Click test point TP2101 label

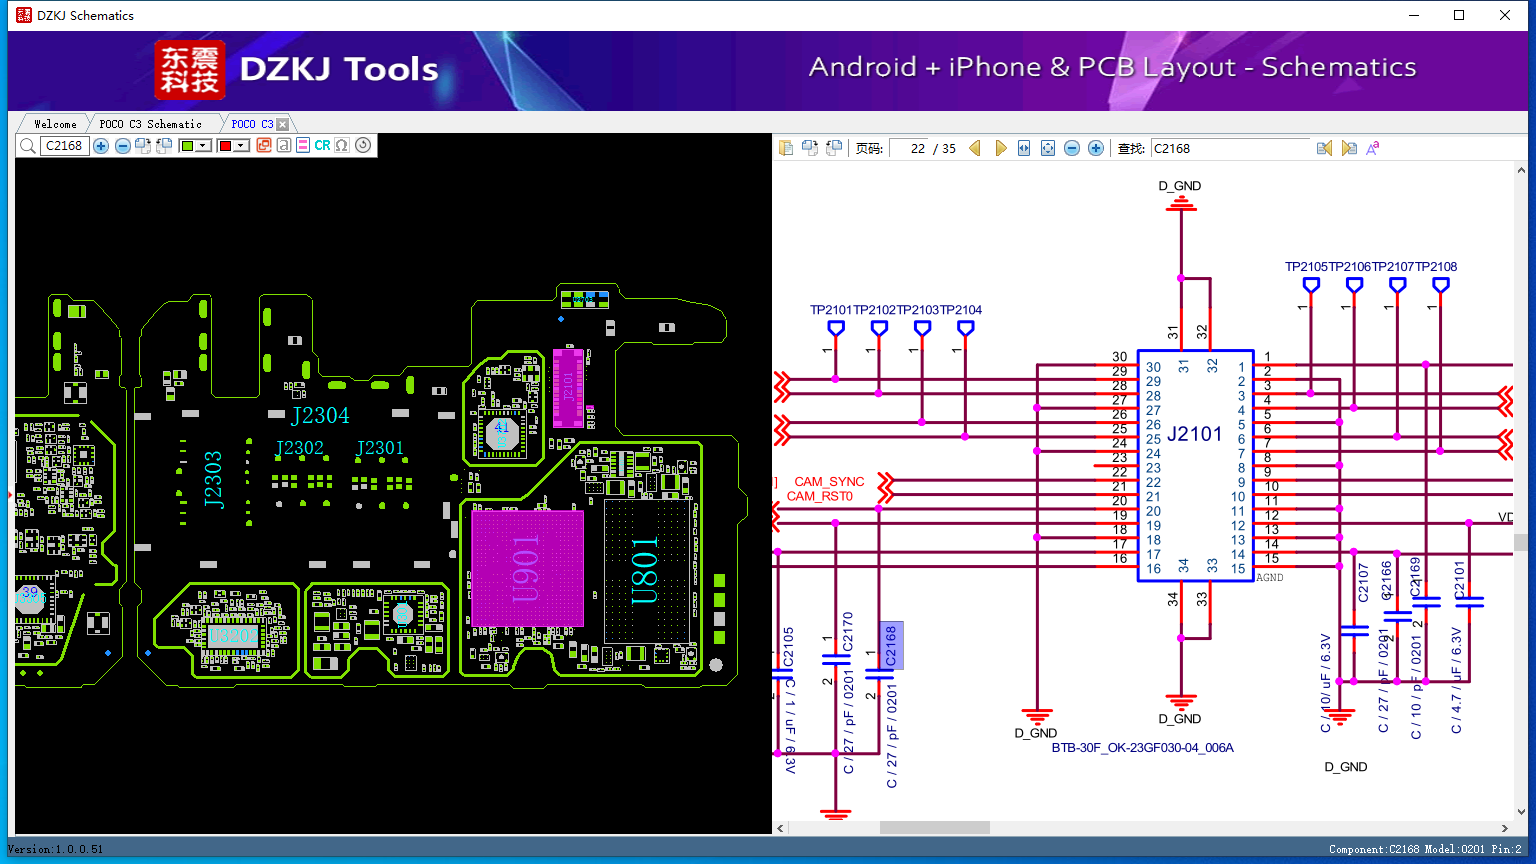click(831, 310)
